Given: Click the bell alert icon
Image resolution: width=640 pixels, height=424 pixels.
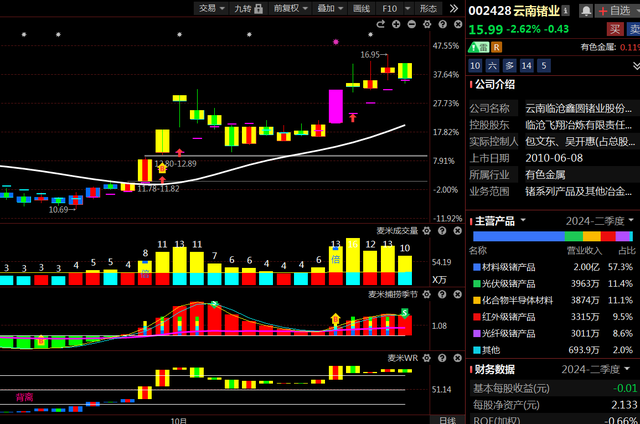Looking at the screenshot, I should (586, 11).
